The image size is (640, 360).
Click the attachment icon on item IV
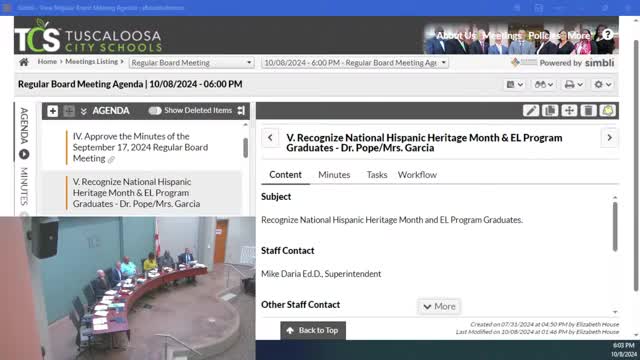111,160
